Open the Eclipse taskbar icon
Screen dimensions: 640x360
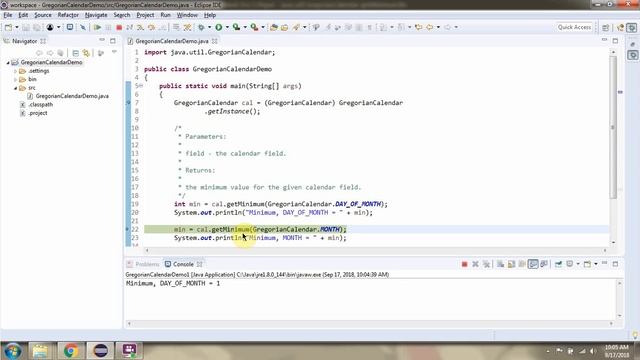point(100,351)
